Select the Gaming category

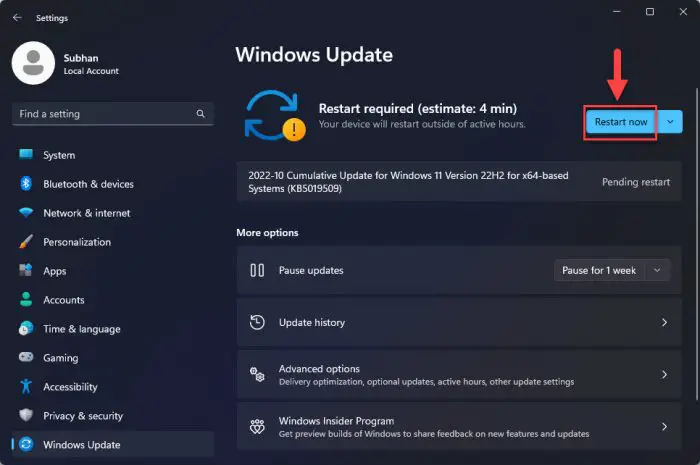pos(113,358)
